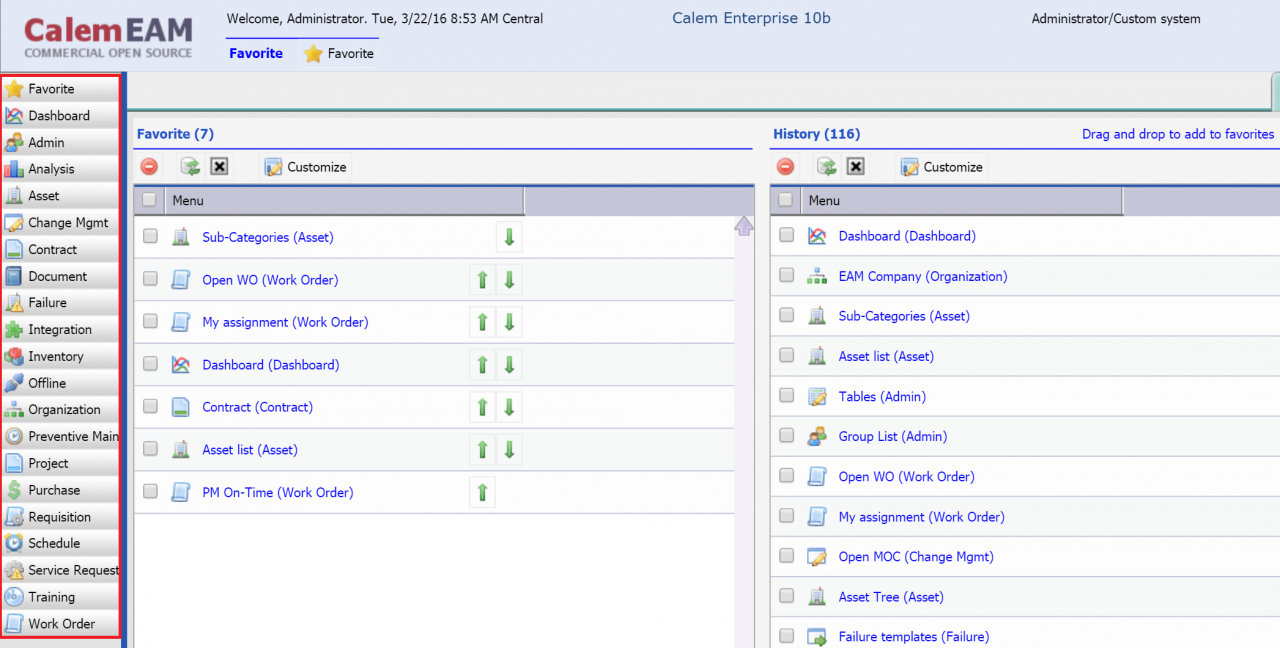Image resolution: width=1280 pixels, height=648 pixels.
Task: Click the Customize button in the Favorite panel
Action: tap(305, 166)
